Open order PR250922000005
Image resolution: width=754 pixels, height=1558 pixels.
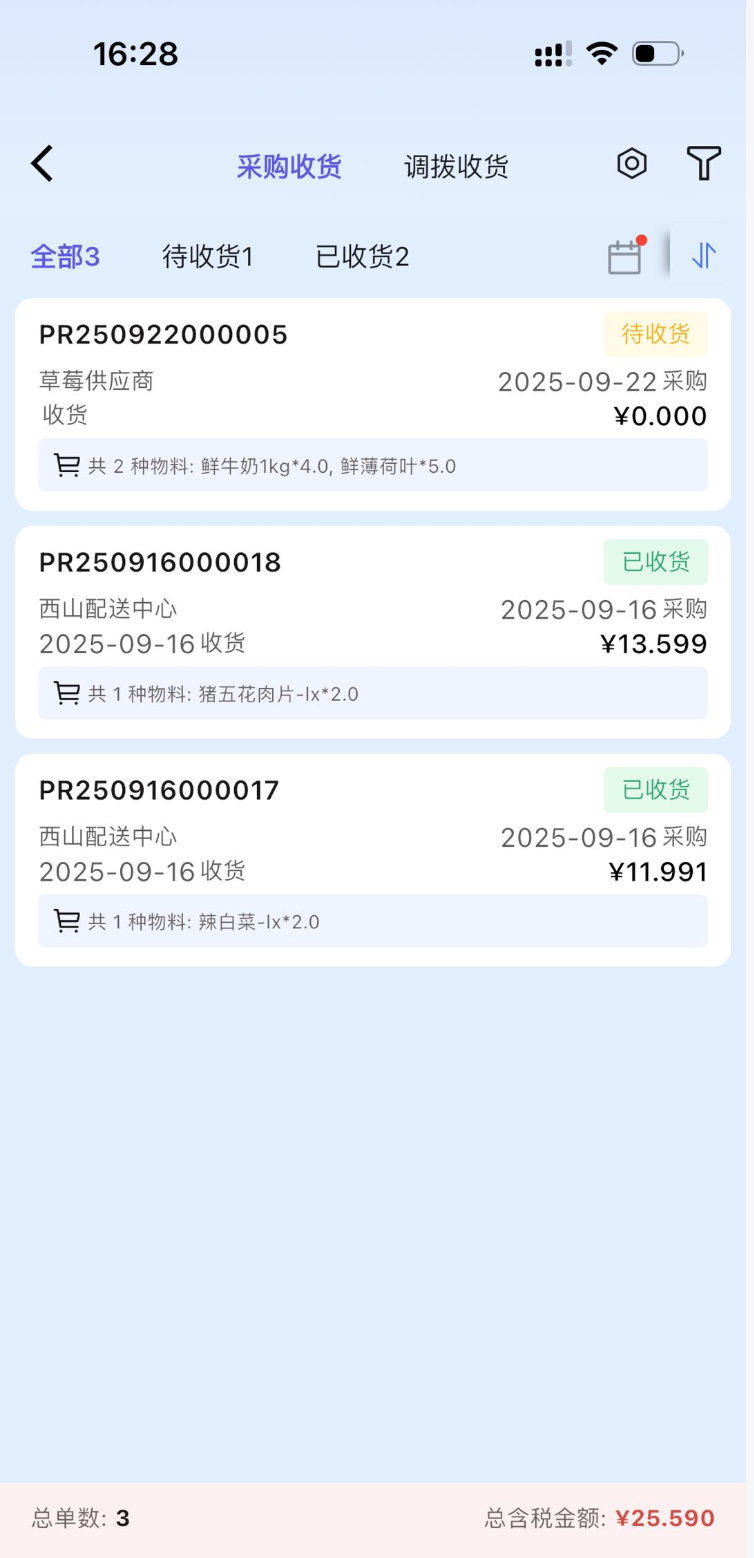click(163, 335)
